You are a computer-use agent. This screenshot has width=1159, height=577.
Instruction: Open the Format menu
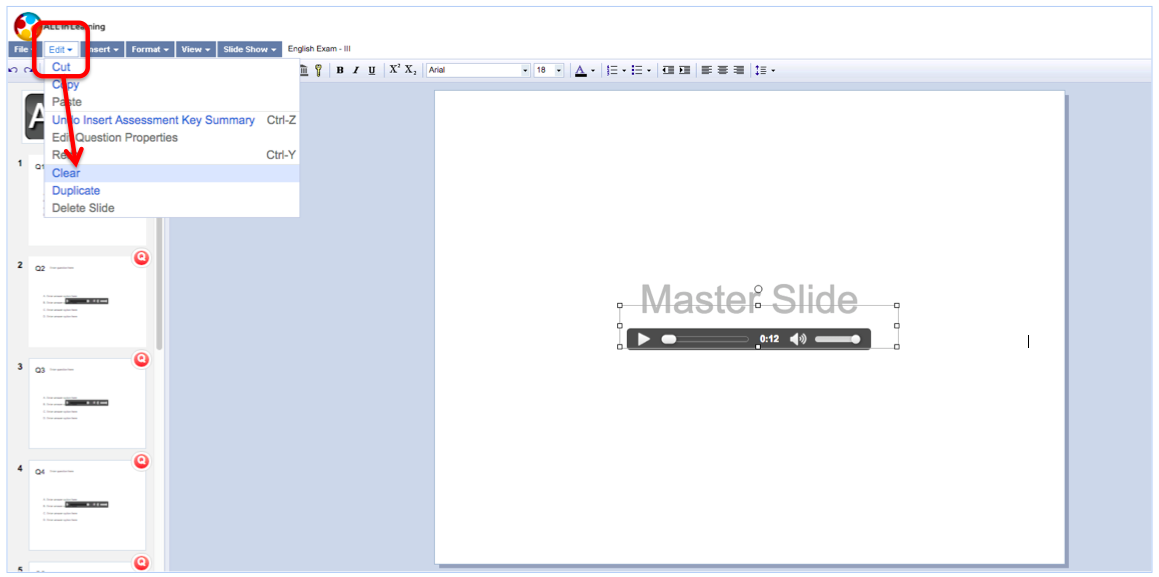149,49
